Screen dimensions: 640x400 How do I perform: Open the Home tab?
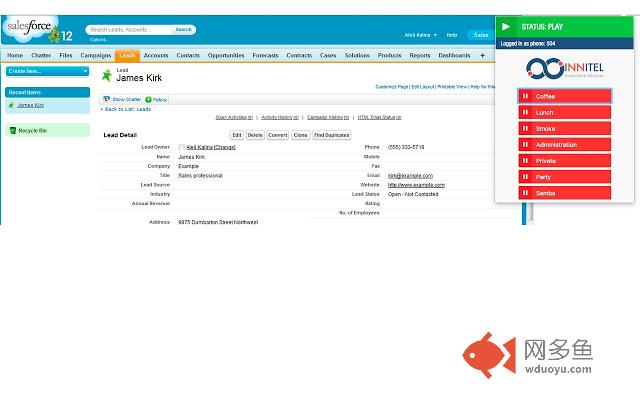(15, 55)
